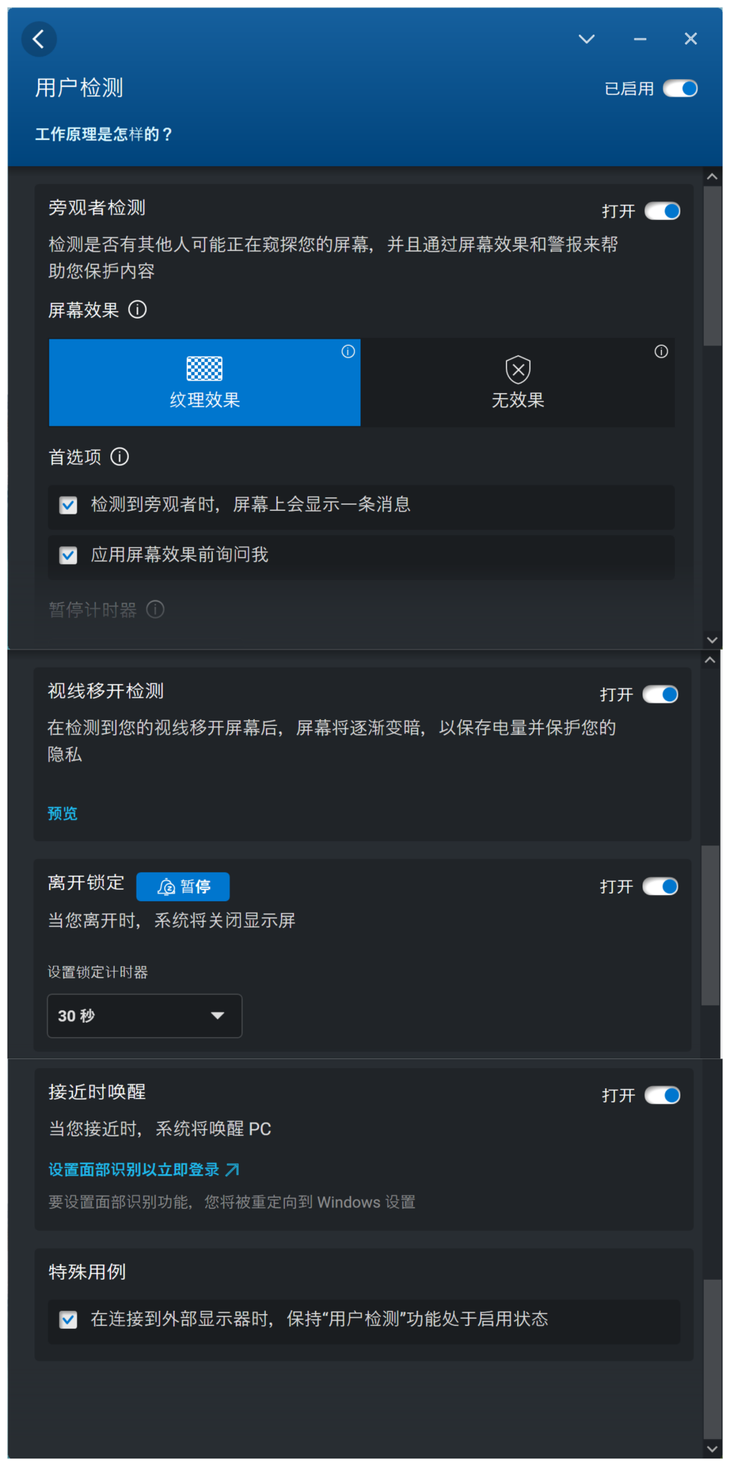
Task: Click the chevron-down menu in title bar
Action: (587, 39)
